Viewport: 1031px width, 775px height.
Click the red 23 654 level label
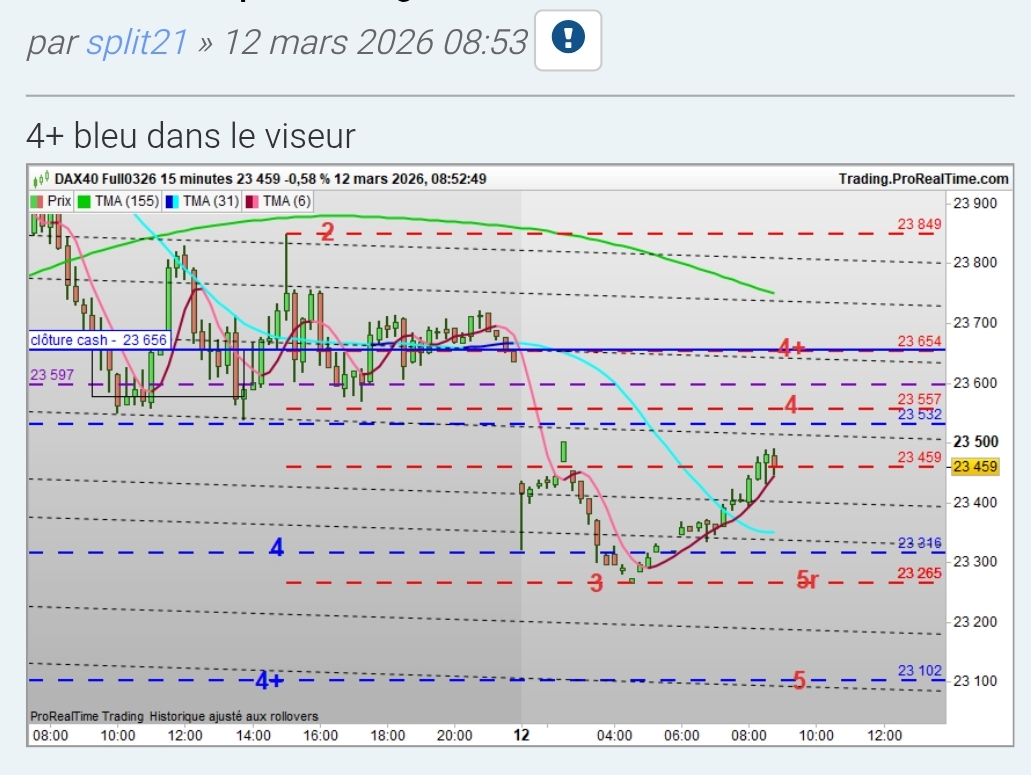919,341
